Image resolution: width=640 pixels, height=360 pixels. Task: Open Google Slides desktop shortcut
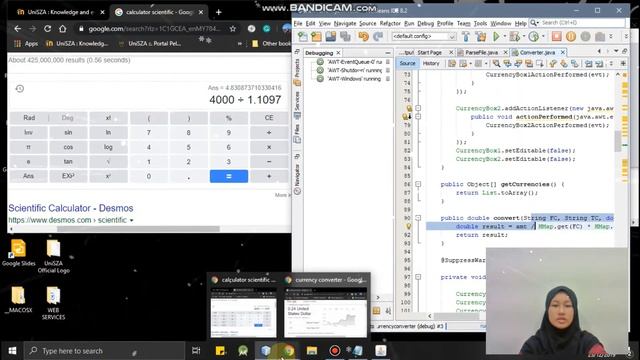click(x=18, y=253)
